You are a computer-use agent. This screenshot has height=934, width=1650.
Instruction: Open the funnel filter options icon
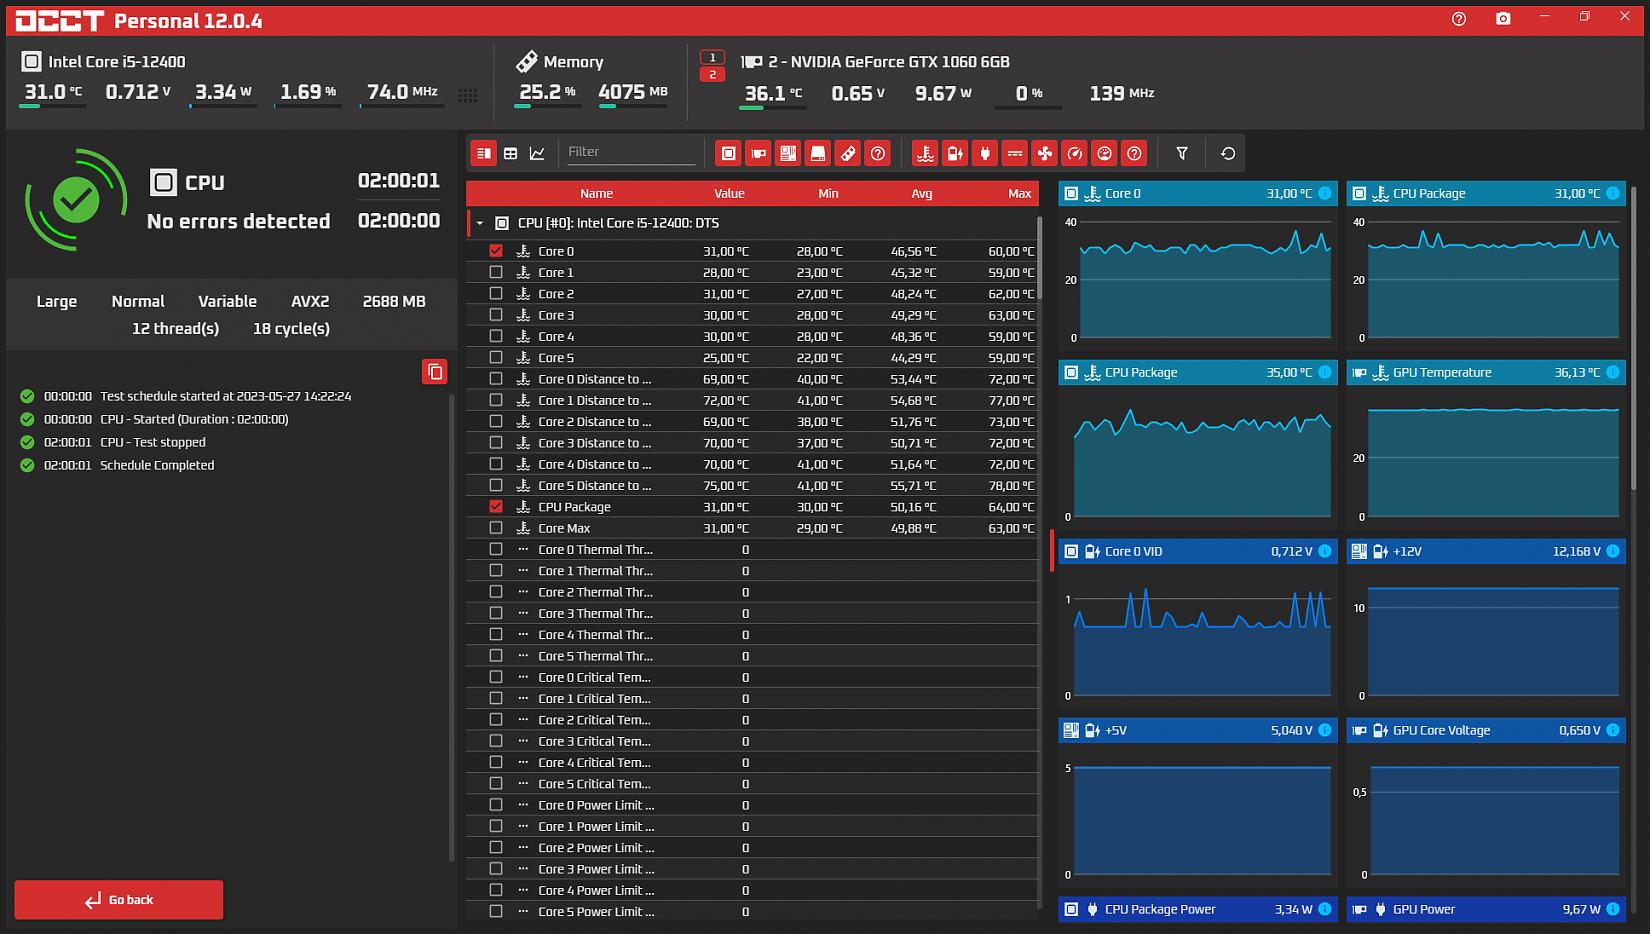[x=1182, y=153]
